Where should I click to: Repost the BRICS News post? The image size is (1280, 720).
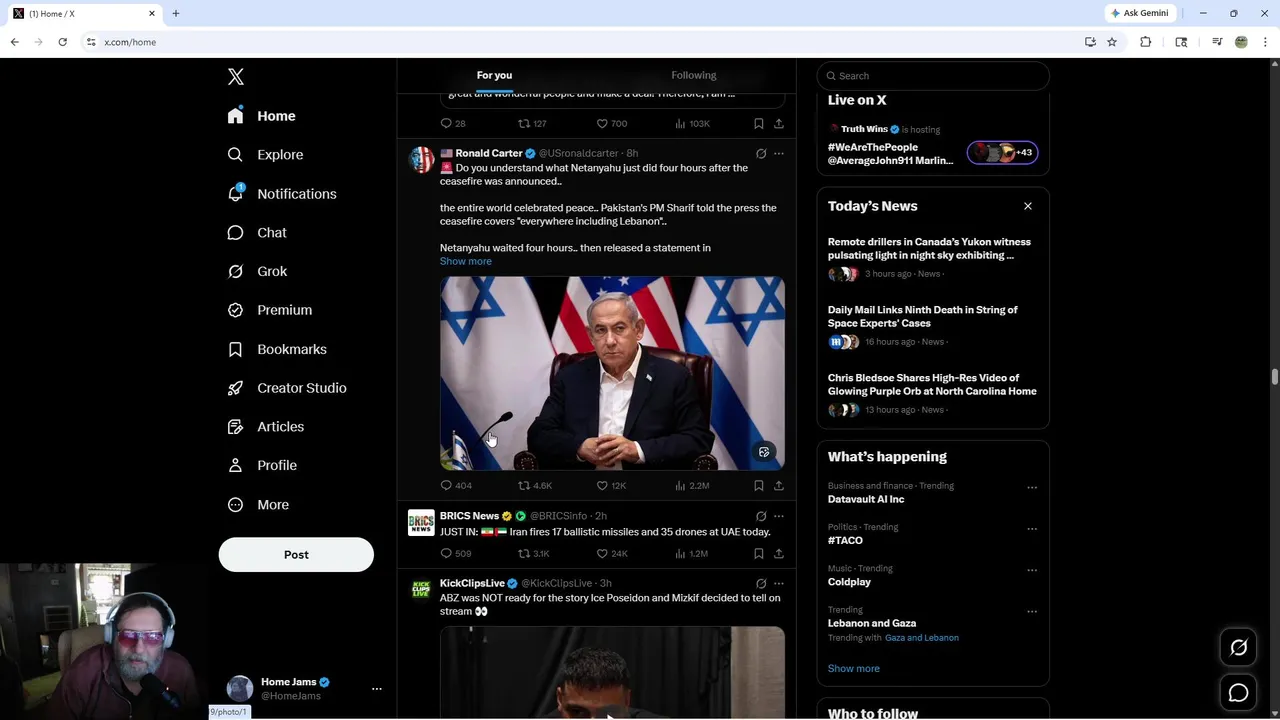coord(534,554)
